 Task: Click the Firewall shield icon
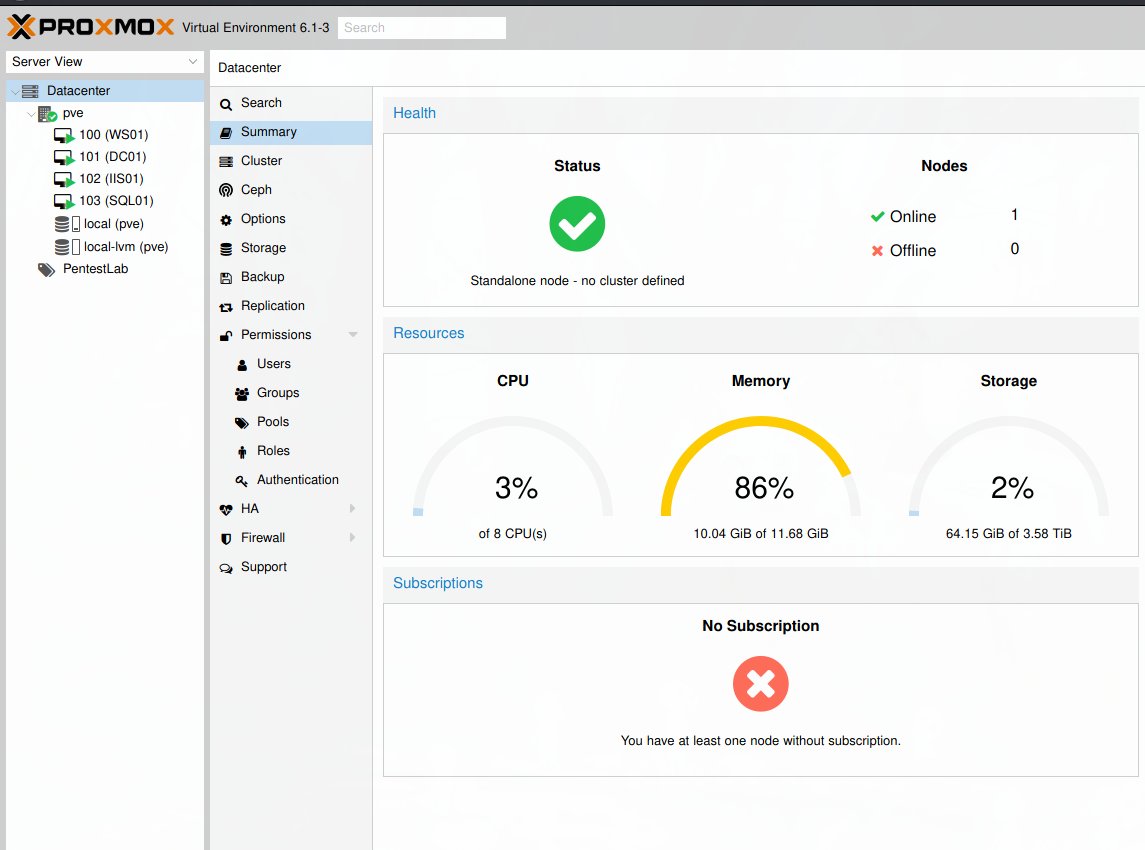[226, 539]
